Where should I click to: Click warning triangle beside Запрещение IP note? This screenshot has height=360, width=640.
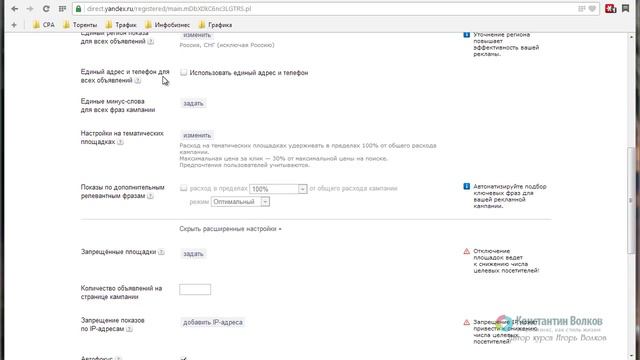467,322
